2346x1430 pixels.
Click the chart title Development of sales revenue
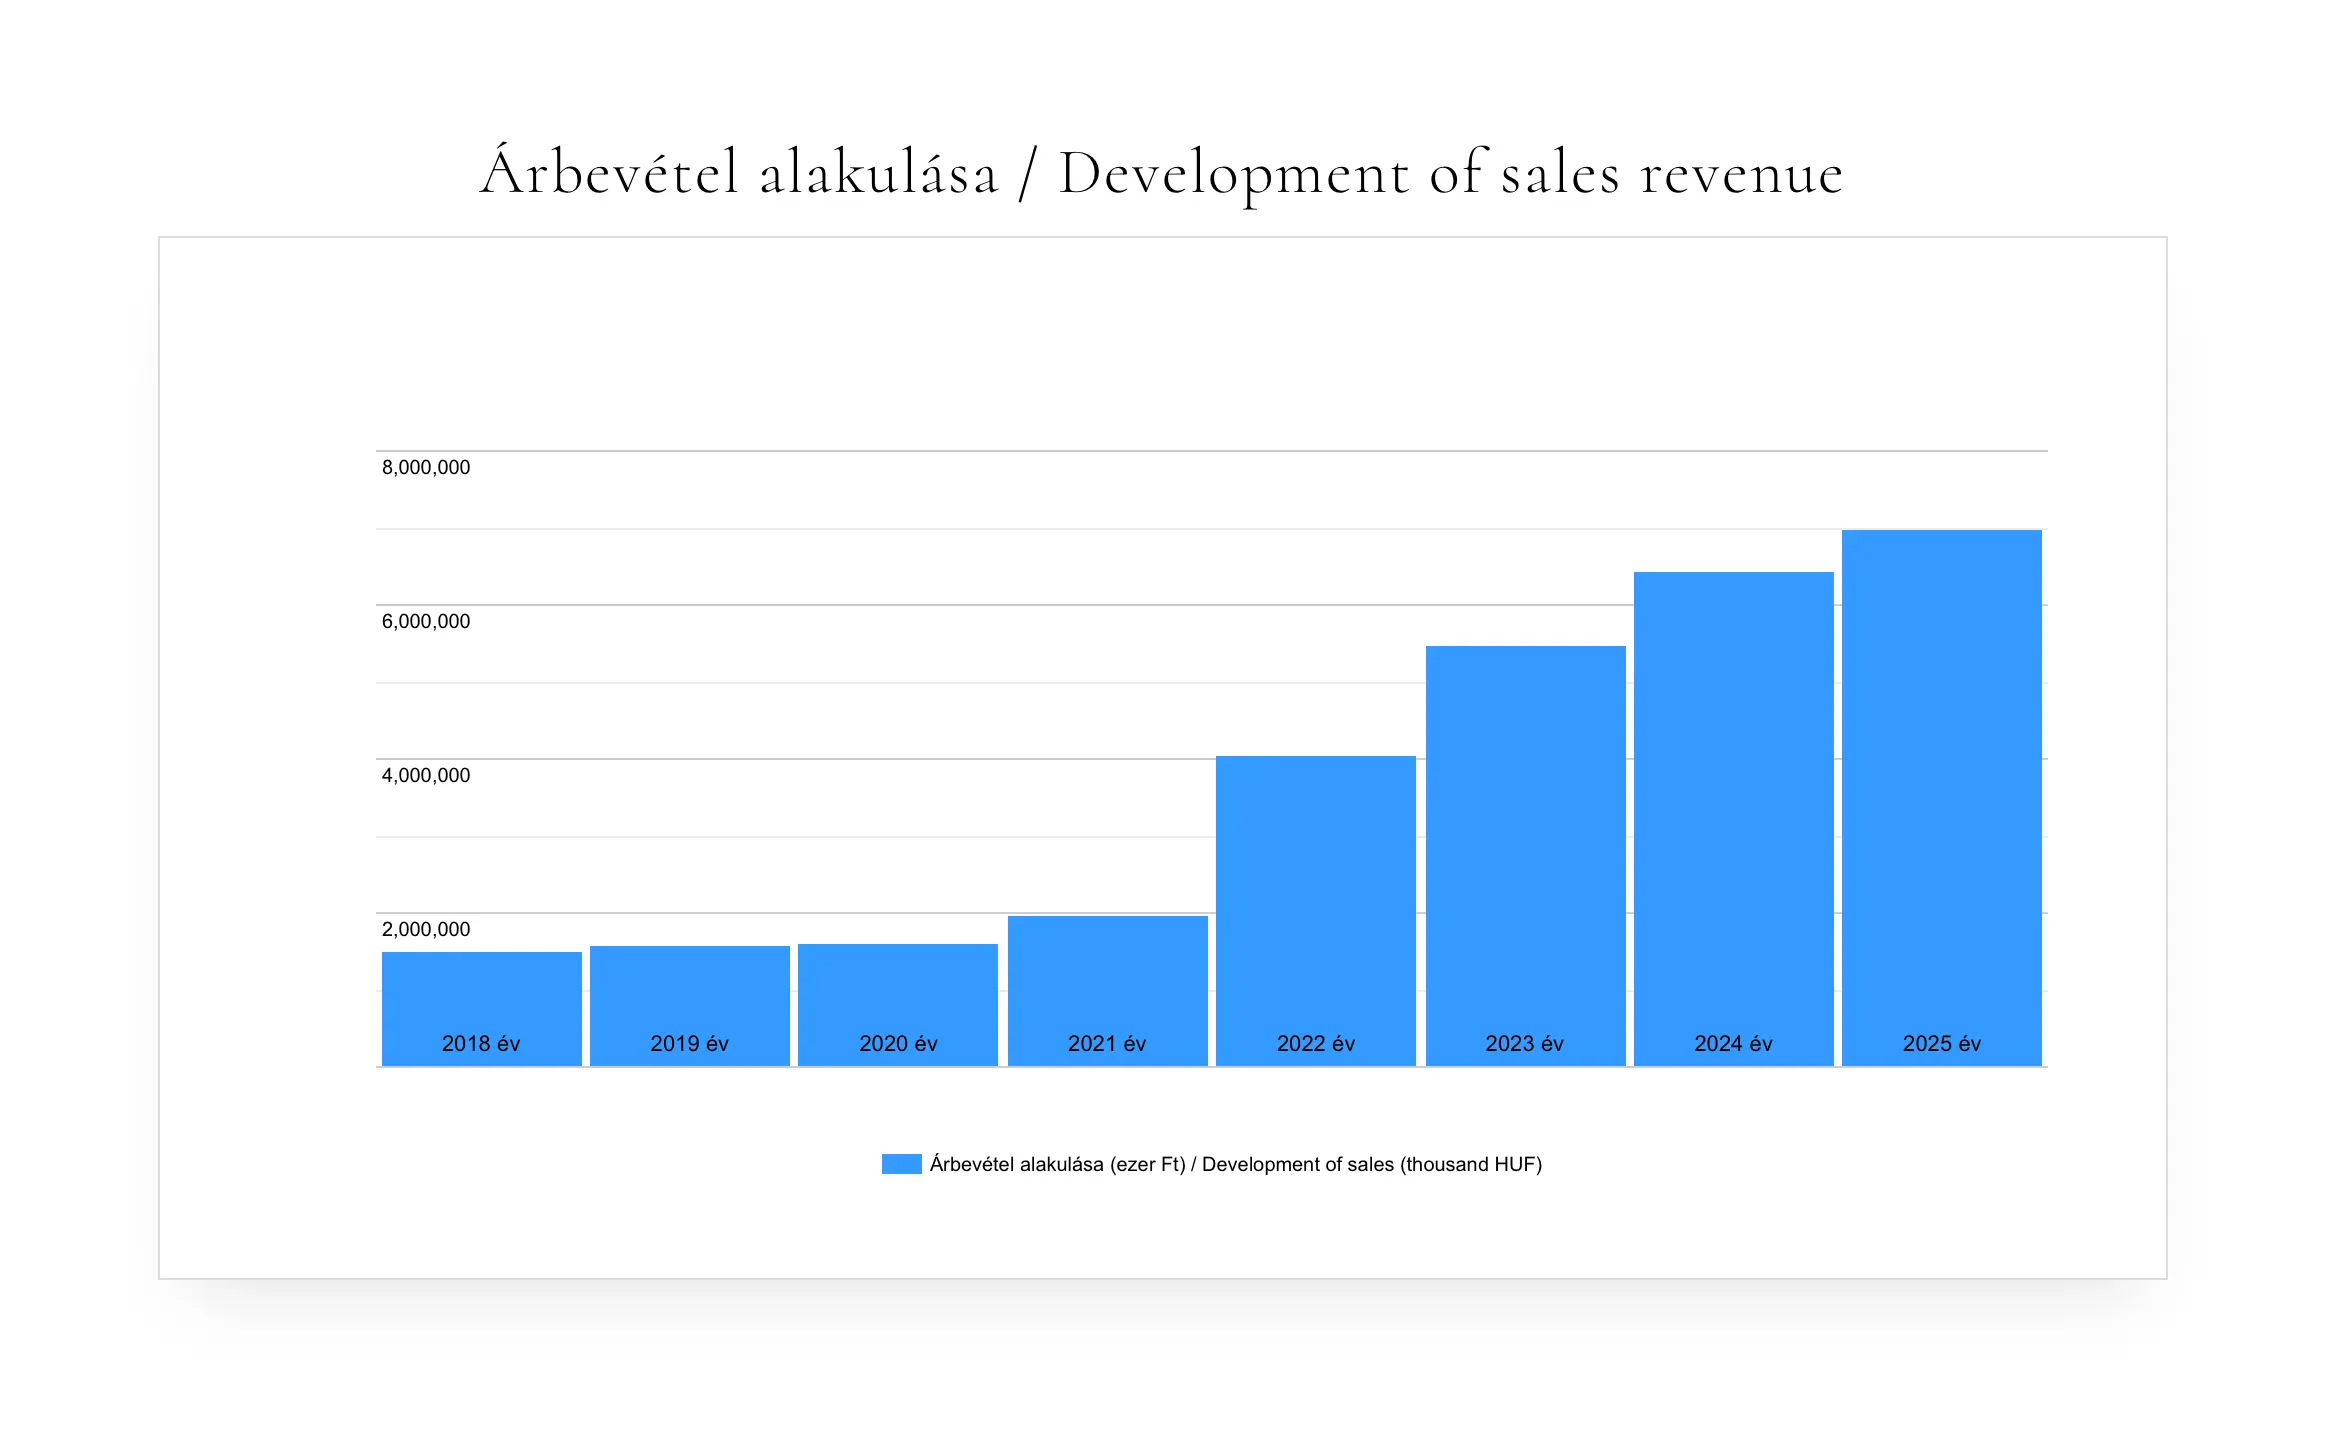1161,173
